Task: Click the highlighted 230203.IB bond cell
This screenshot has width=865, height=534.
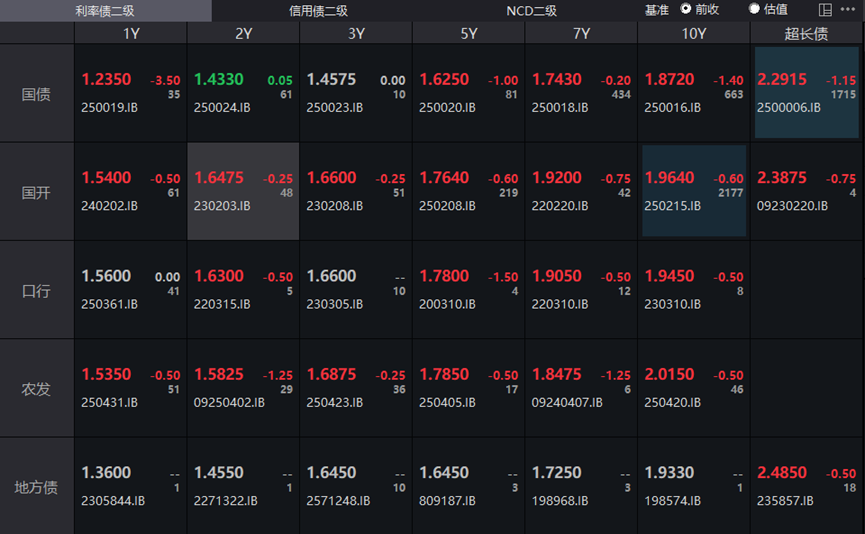Action: pos(243,191)
